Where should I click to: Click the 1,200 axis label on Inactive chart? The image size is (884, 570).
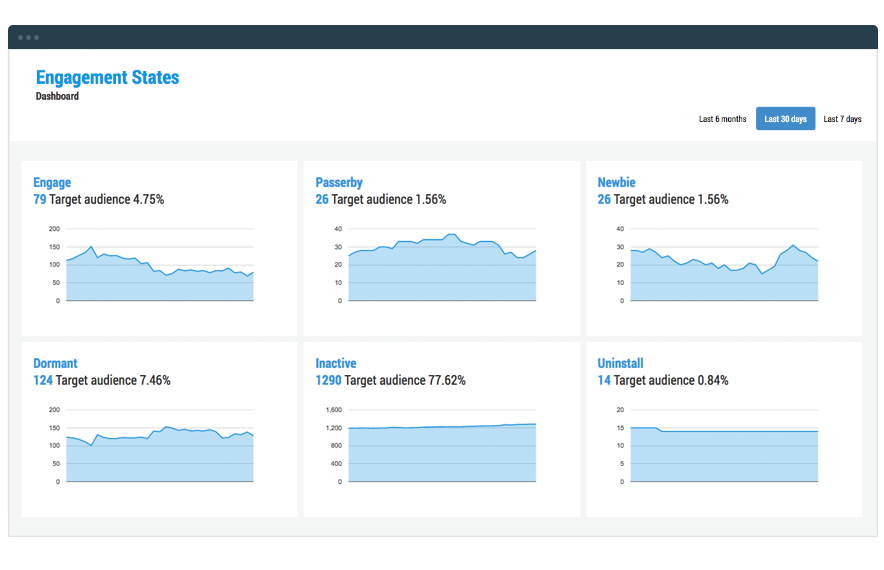[334, 428]
